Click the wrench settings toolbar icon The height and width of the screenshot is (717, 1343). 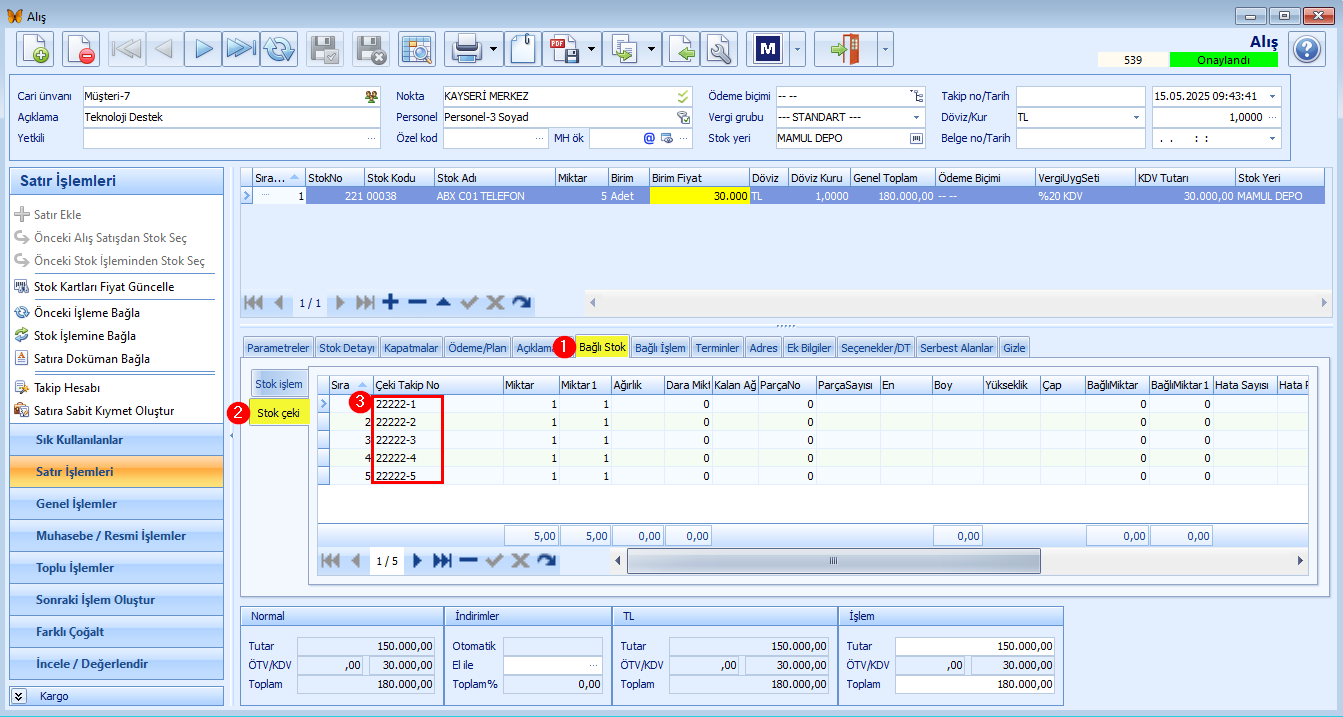718,49
